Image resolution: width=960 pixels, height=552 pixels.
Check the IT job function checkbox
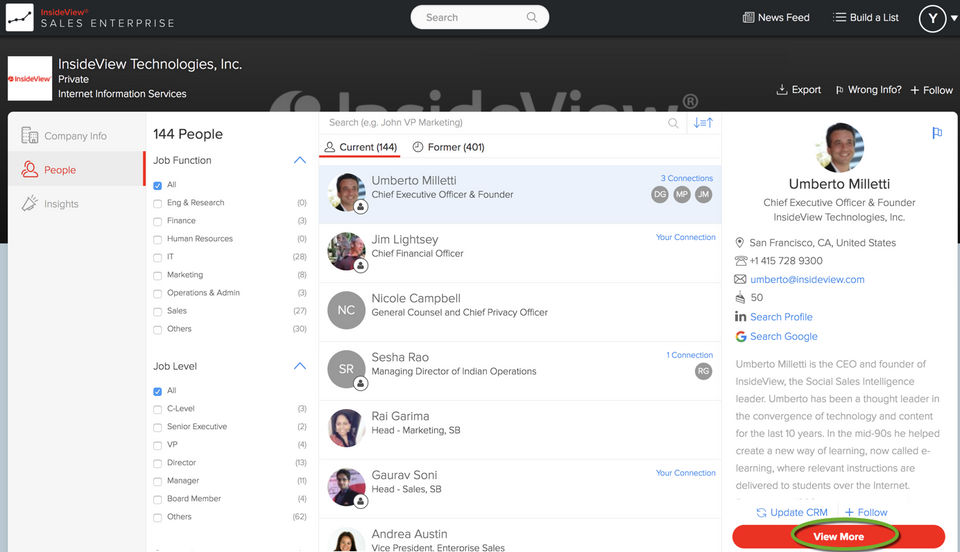(x=157, y=258)
